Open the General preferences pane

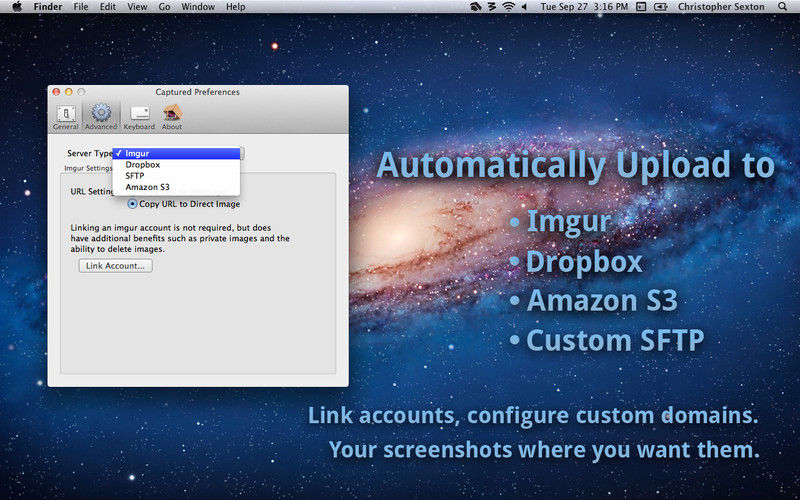[66, 117]
